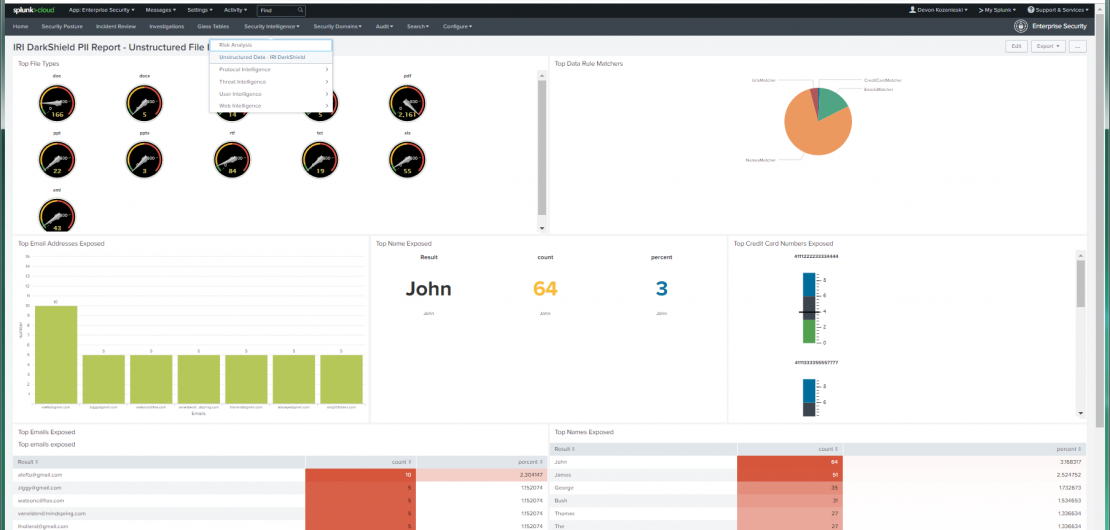Click down arrow of Top File Types scrollbar

pyautogui.click(x=542, y=228)
